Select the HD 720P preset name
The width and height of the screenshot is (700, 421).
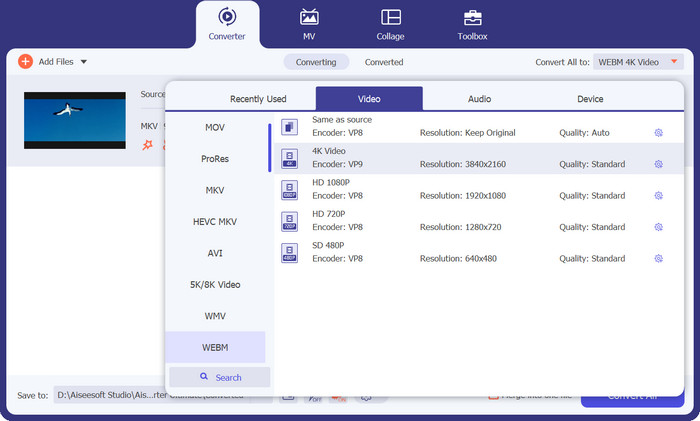(329, 214)
